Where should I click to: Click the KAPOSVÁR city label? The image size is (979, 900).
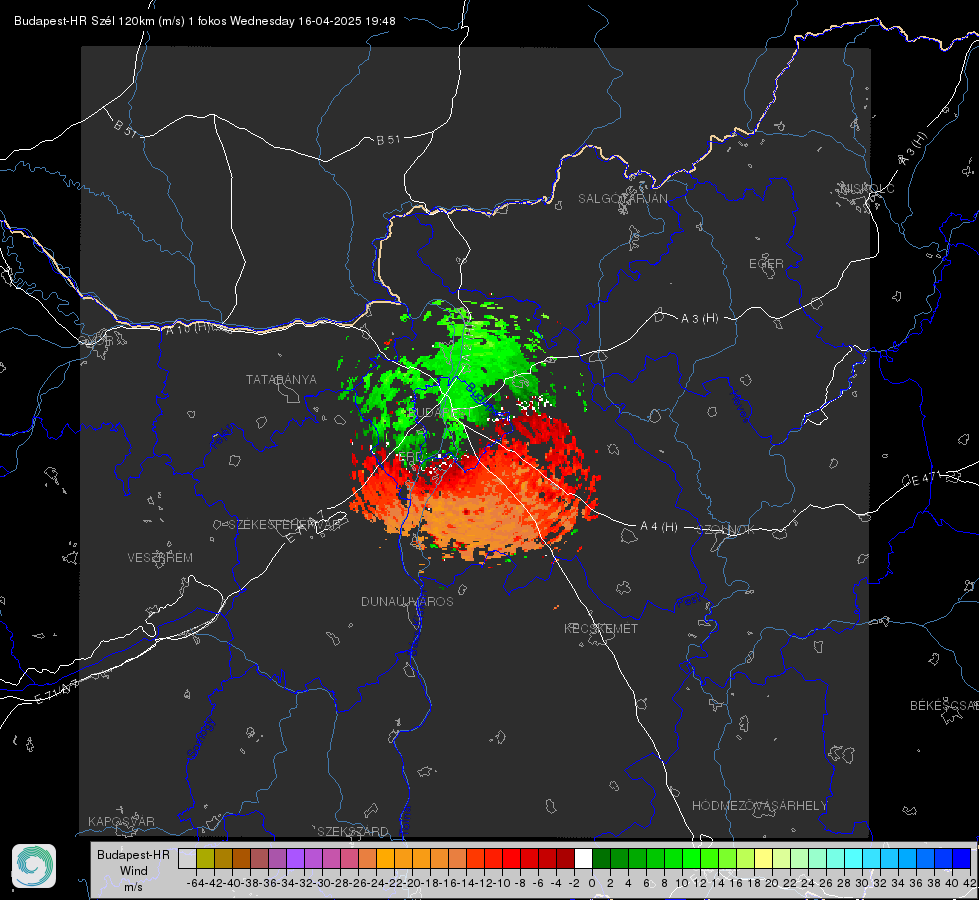pos(121,821)
